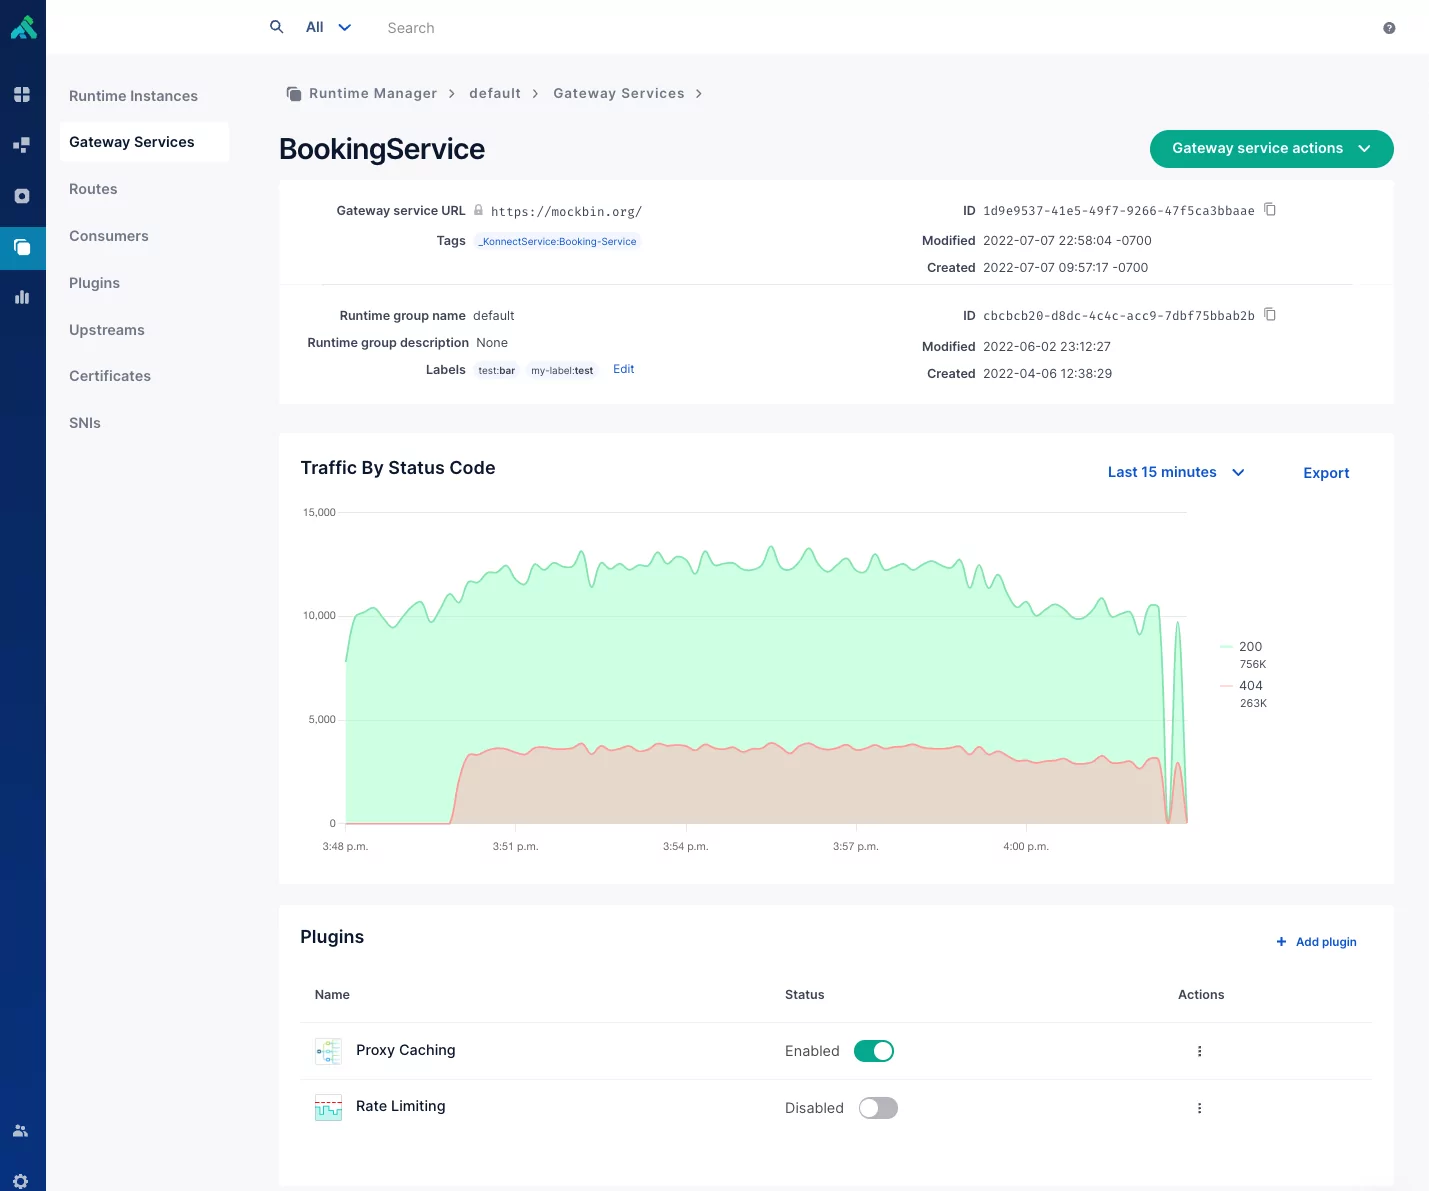The height and width of the screenshot is (1191, 1429).
Task: Open SNIs section
Action: (x=85, y=423)
